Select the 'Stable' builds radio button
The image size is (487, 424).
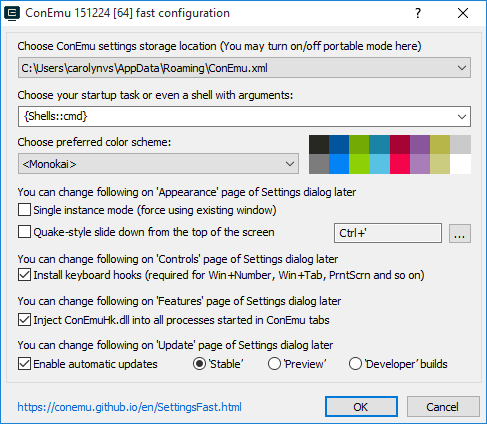coord(199,364)
